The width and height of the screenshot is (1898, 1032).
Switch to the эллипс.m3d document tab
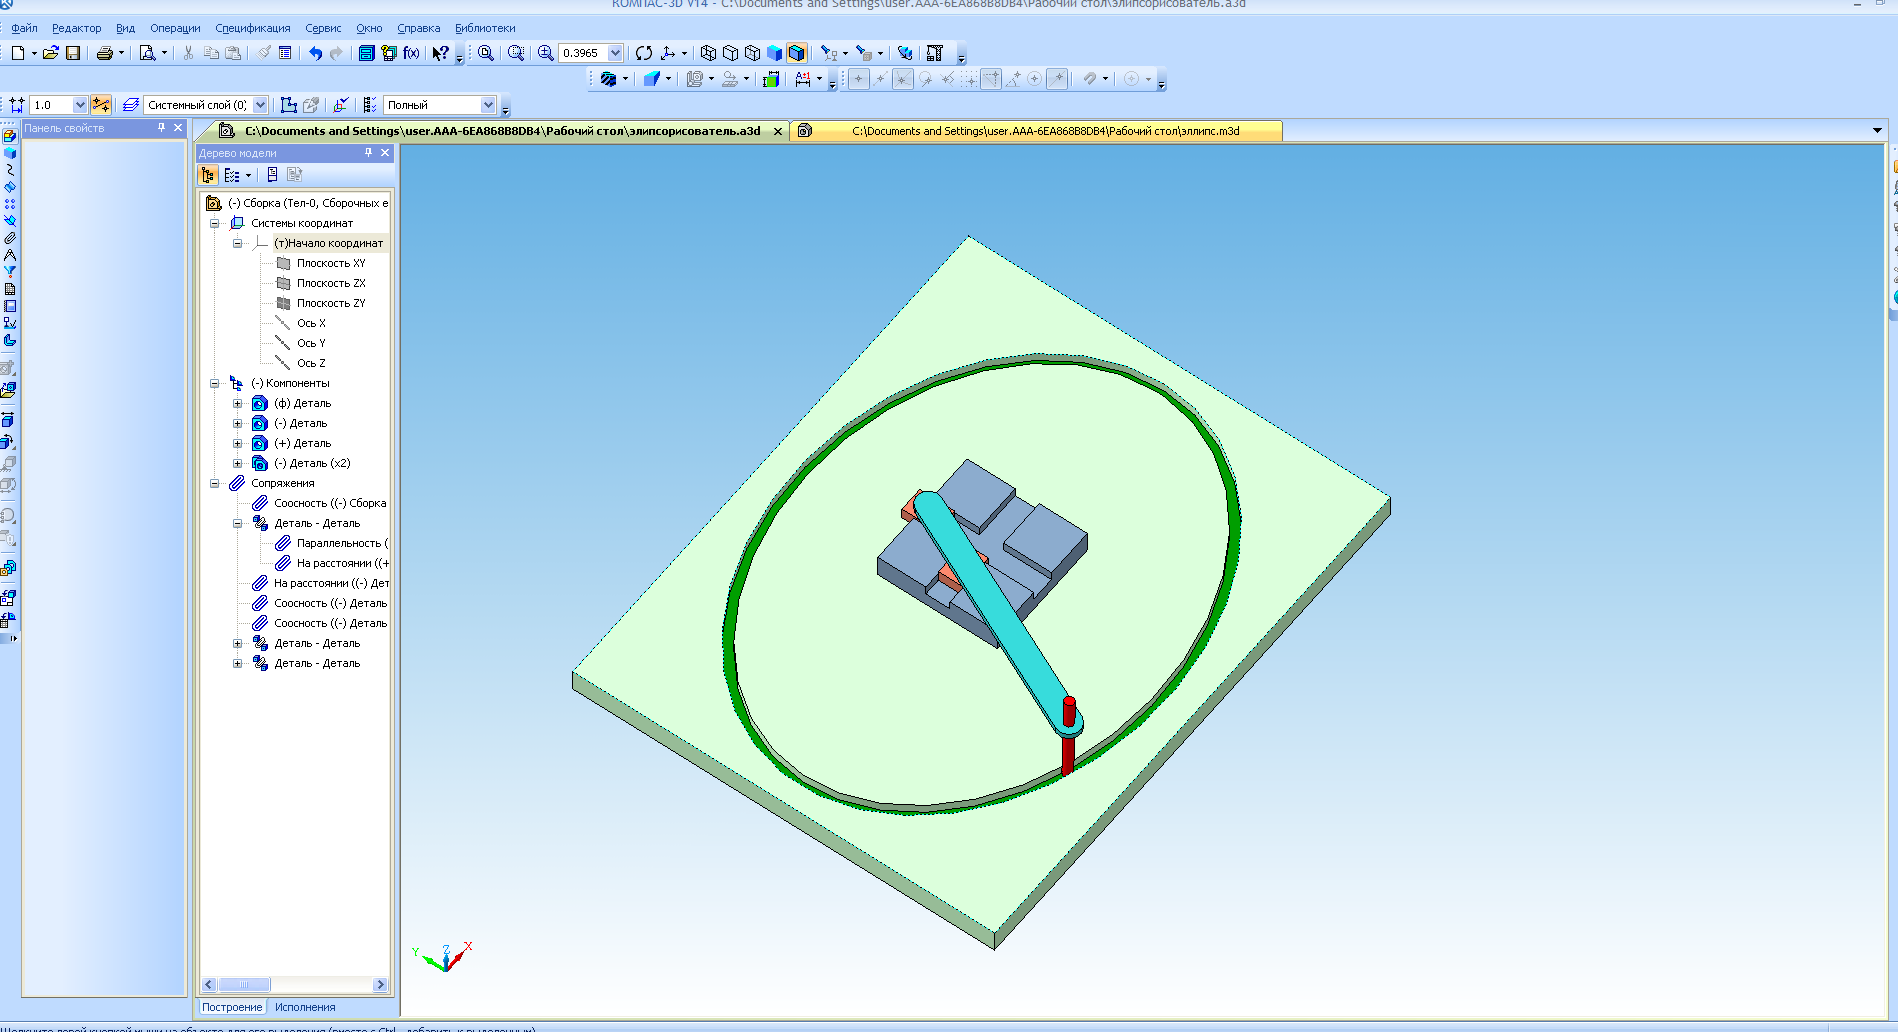(1036, 131)
